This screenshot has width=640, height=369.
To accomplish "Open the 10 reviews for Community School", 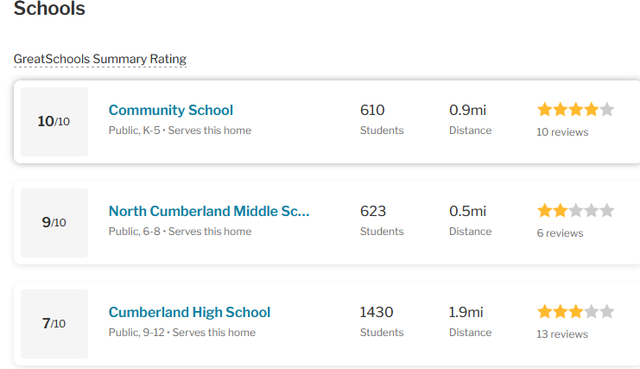I will 562,132.
